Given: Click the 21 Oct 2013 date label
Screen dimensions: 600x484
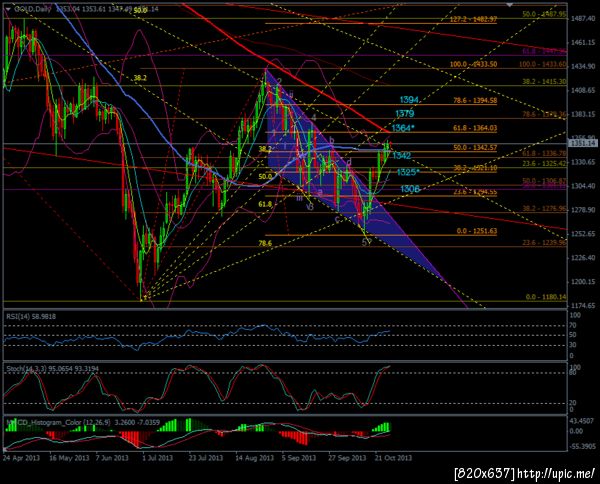Looking at the screenshot, I should coord(393,458).
